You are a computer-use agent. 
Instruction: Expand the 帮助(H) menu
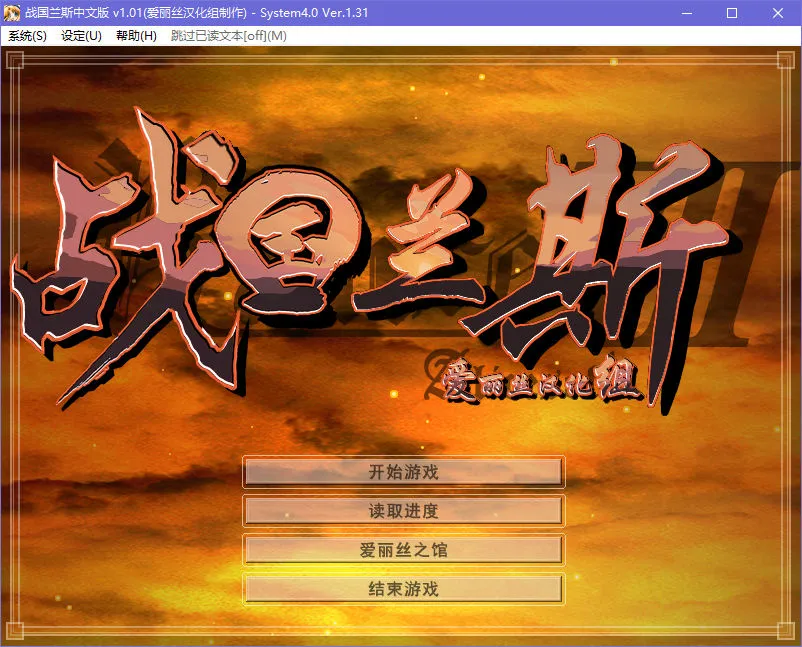[136, 36]
